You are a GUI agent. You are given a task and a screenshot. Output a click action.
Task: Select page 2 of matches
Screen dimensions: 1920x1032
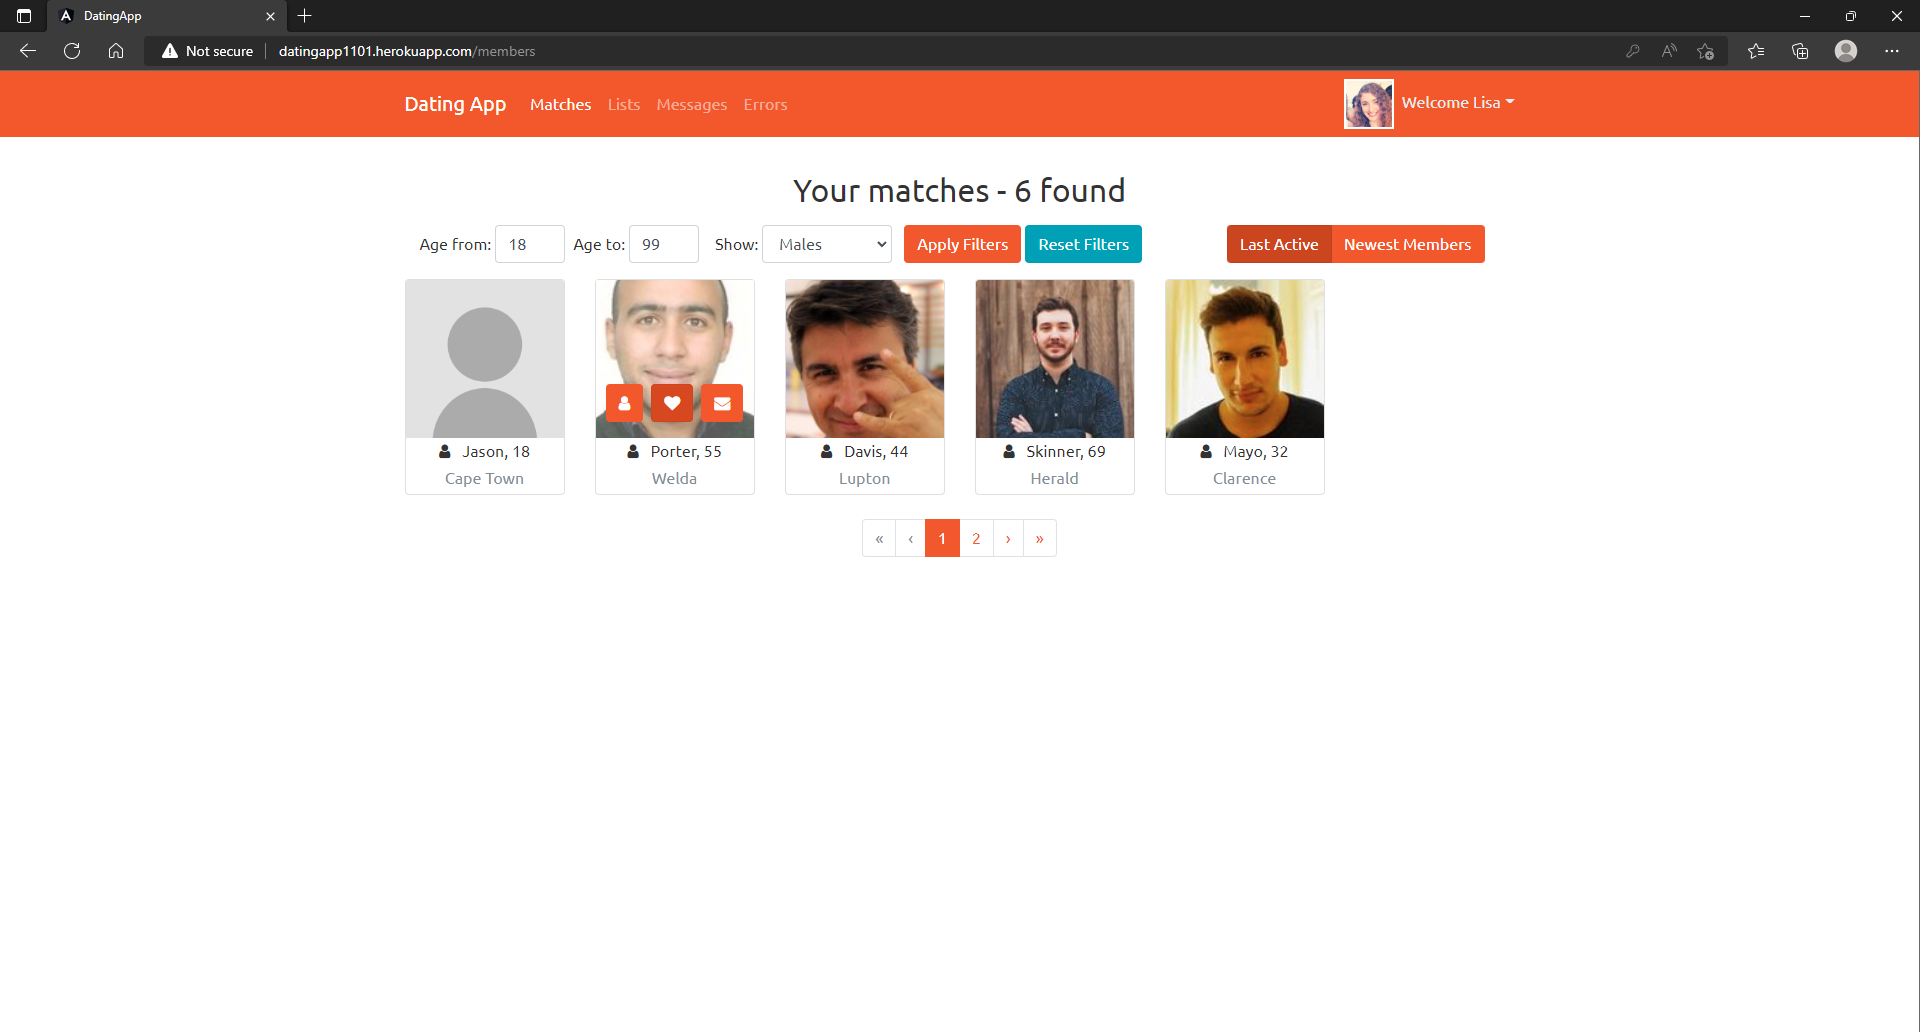pos(975,538)
